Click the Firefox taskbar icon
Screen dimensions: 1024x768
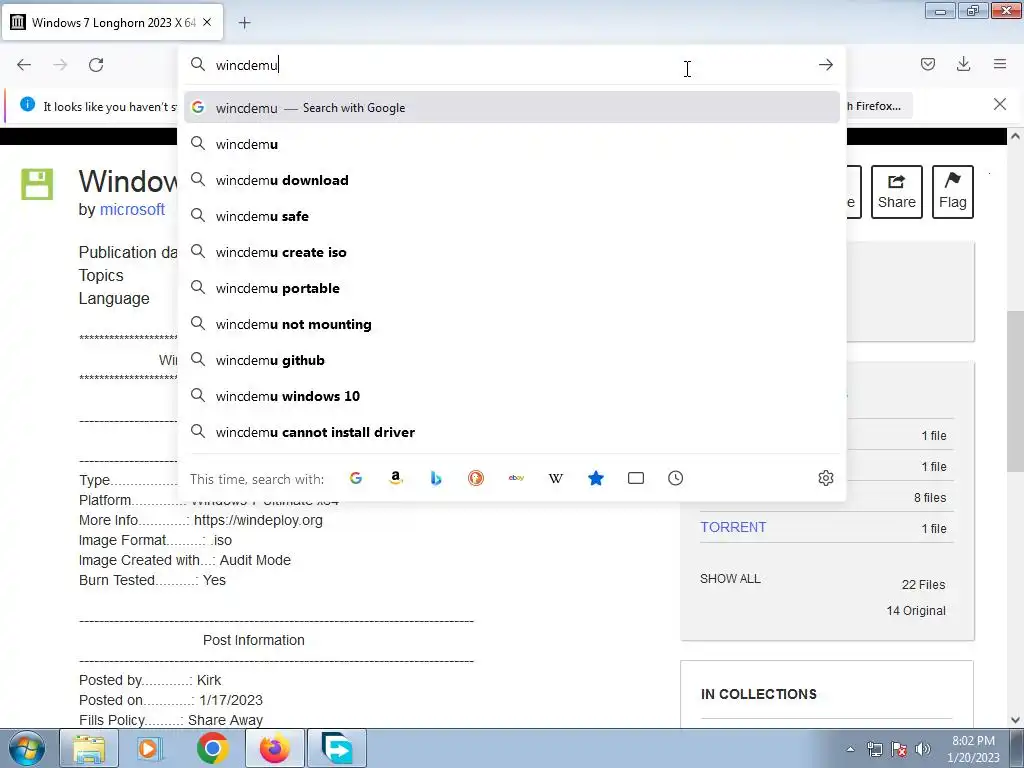pyautogui.click(x=274, y=748)
